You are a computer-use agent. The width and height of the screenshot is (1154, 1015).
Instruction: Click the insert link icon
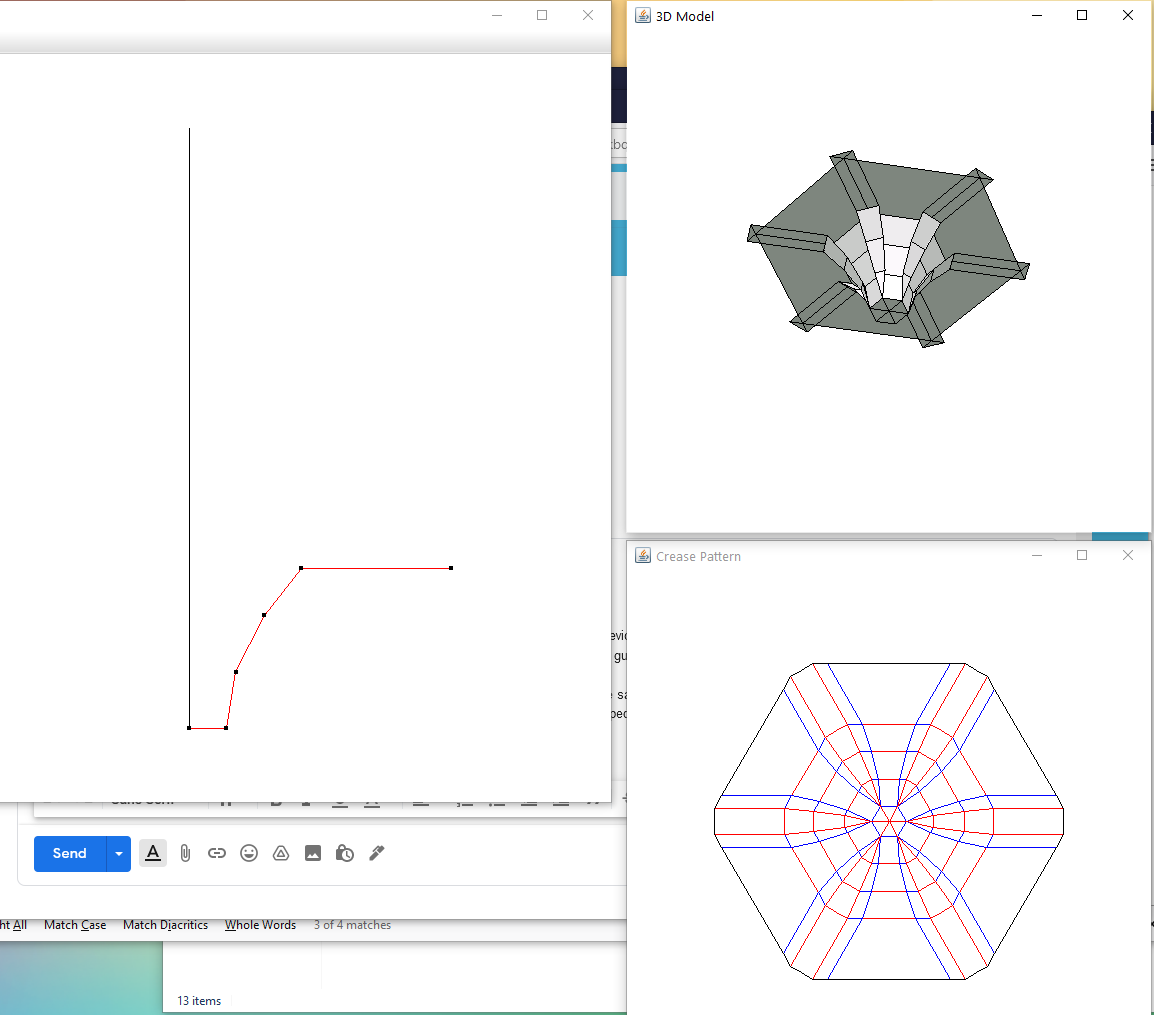point(217,853)
